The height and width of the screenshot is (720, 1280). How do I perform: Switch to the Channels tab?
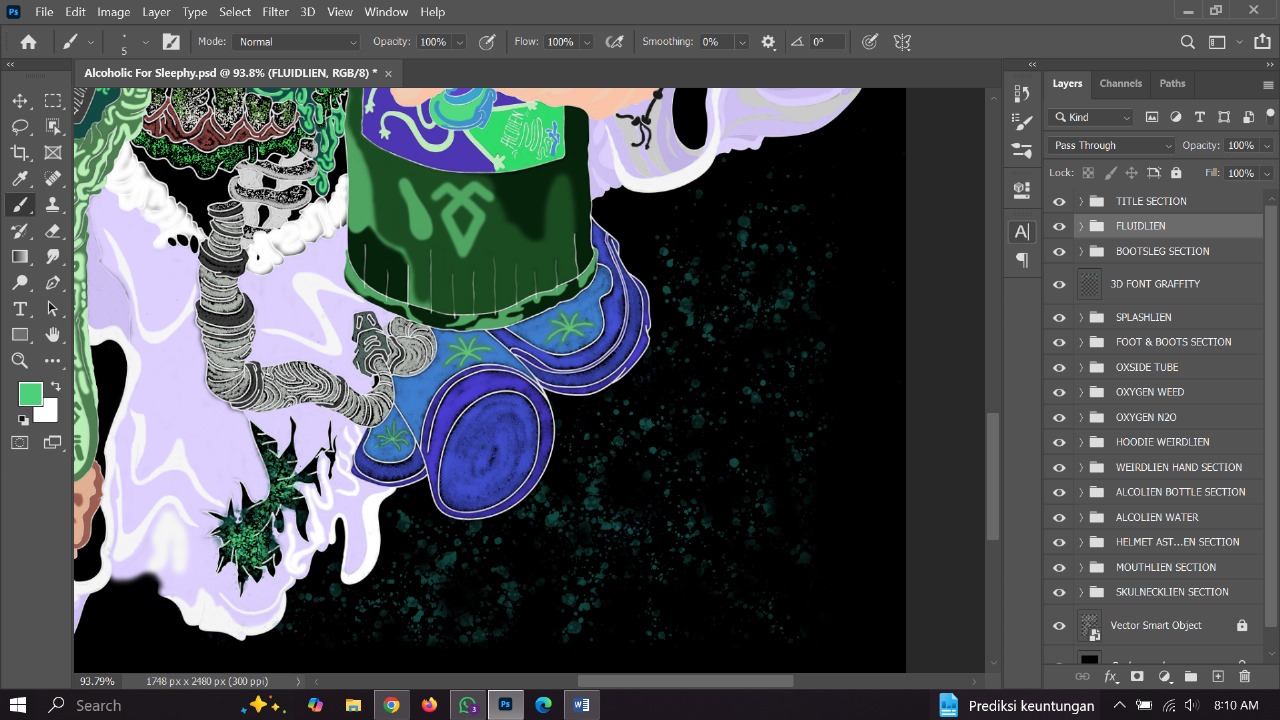coord(1120,83)
